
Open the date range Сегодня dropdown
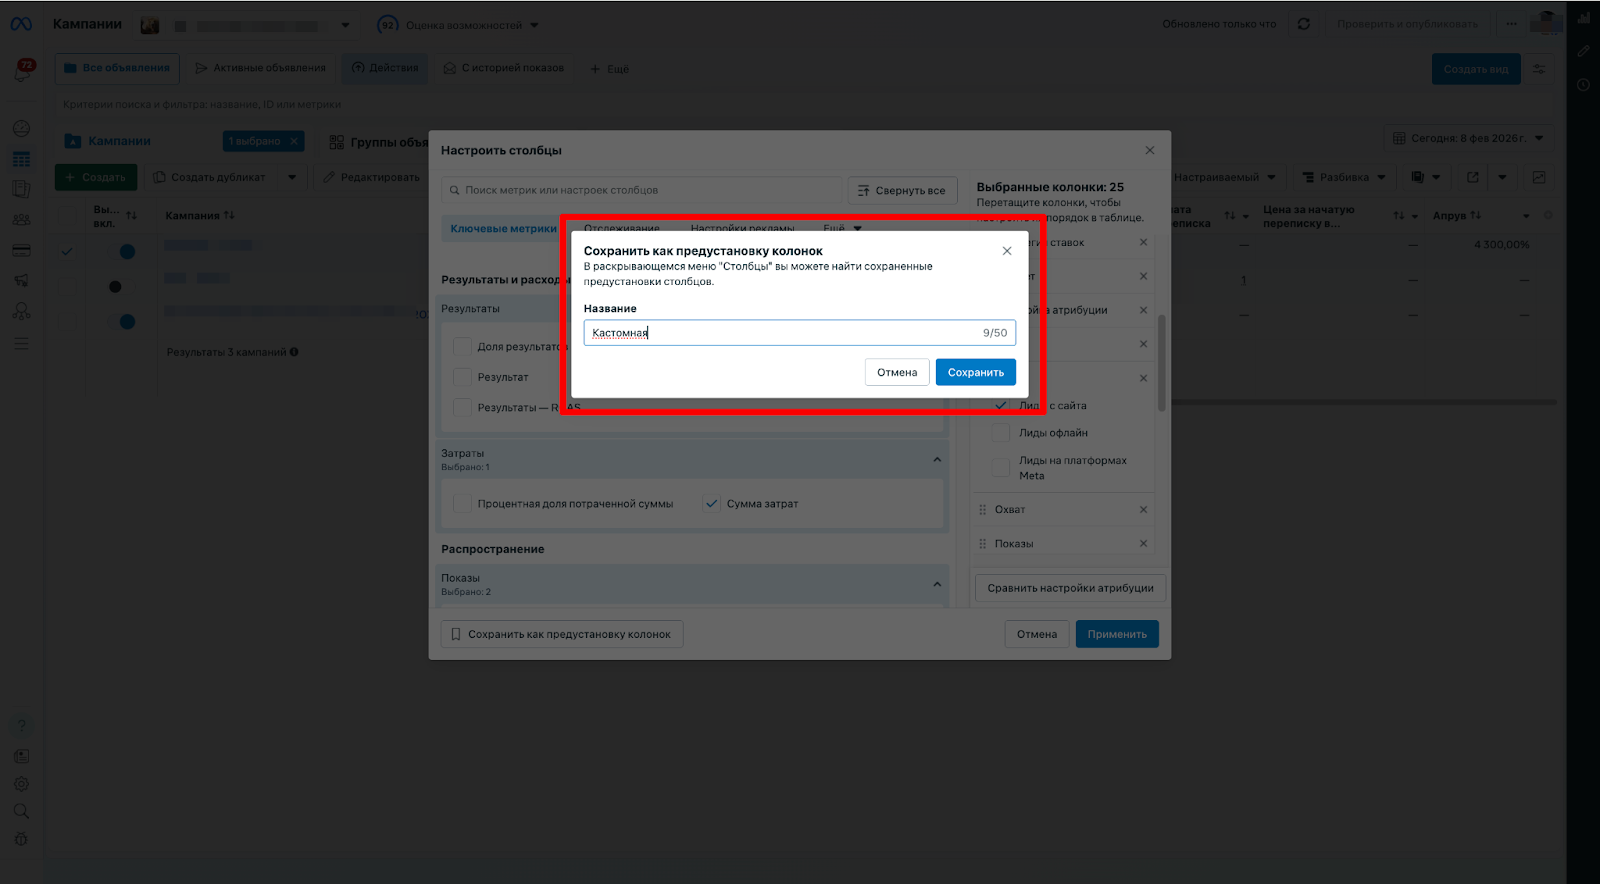click(1469, 138)
